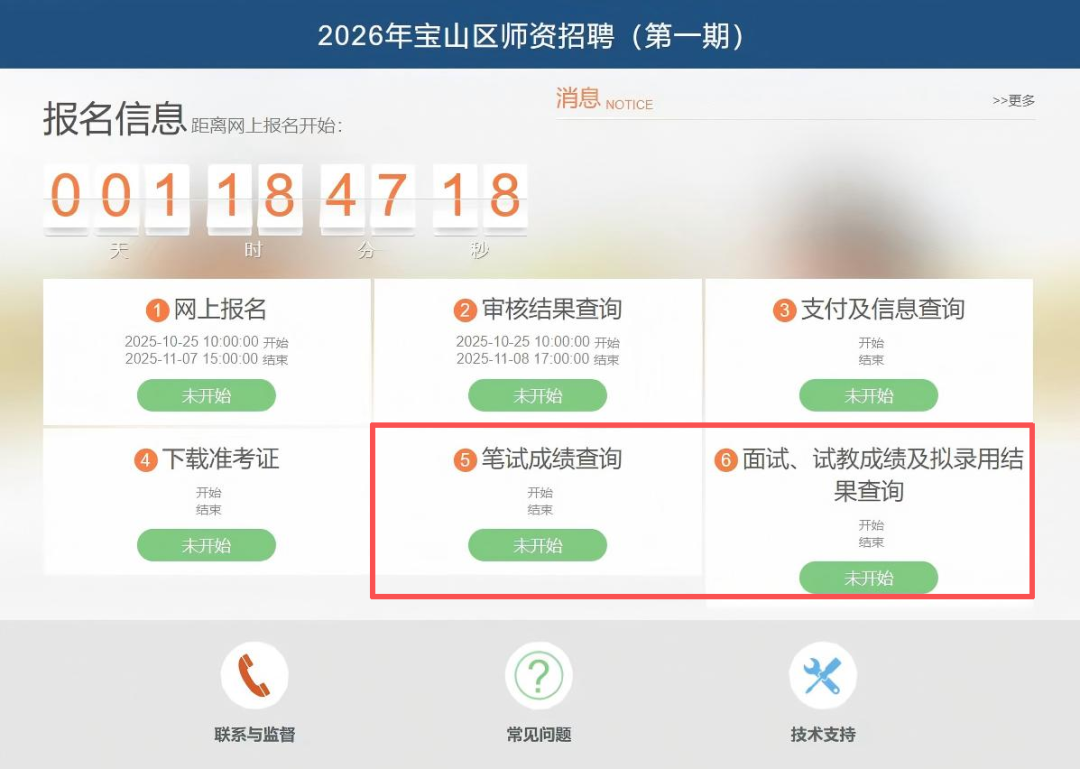The image size is (1080, 769).
Task: Open the >>更多 notices link
Action: 1013,101
